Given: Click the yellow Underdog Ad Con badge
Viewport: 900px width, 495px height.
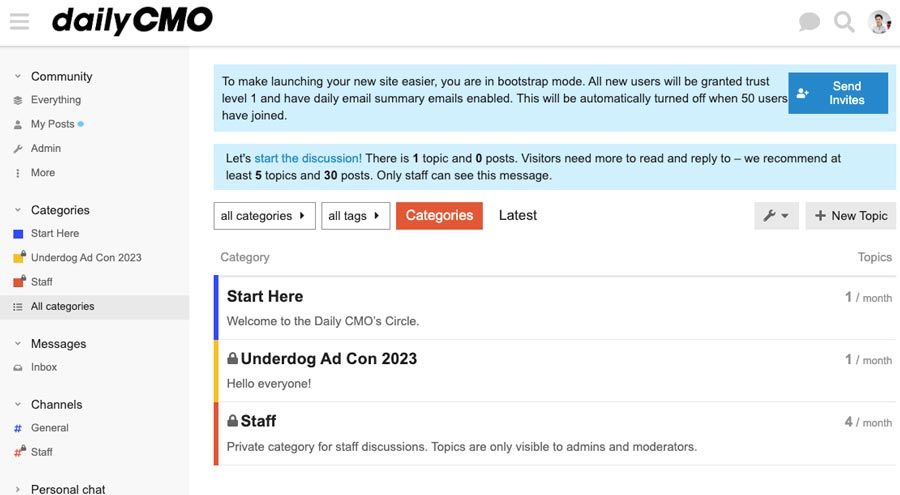Looking at the screenshot, I should tap(19, 257).
